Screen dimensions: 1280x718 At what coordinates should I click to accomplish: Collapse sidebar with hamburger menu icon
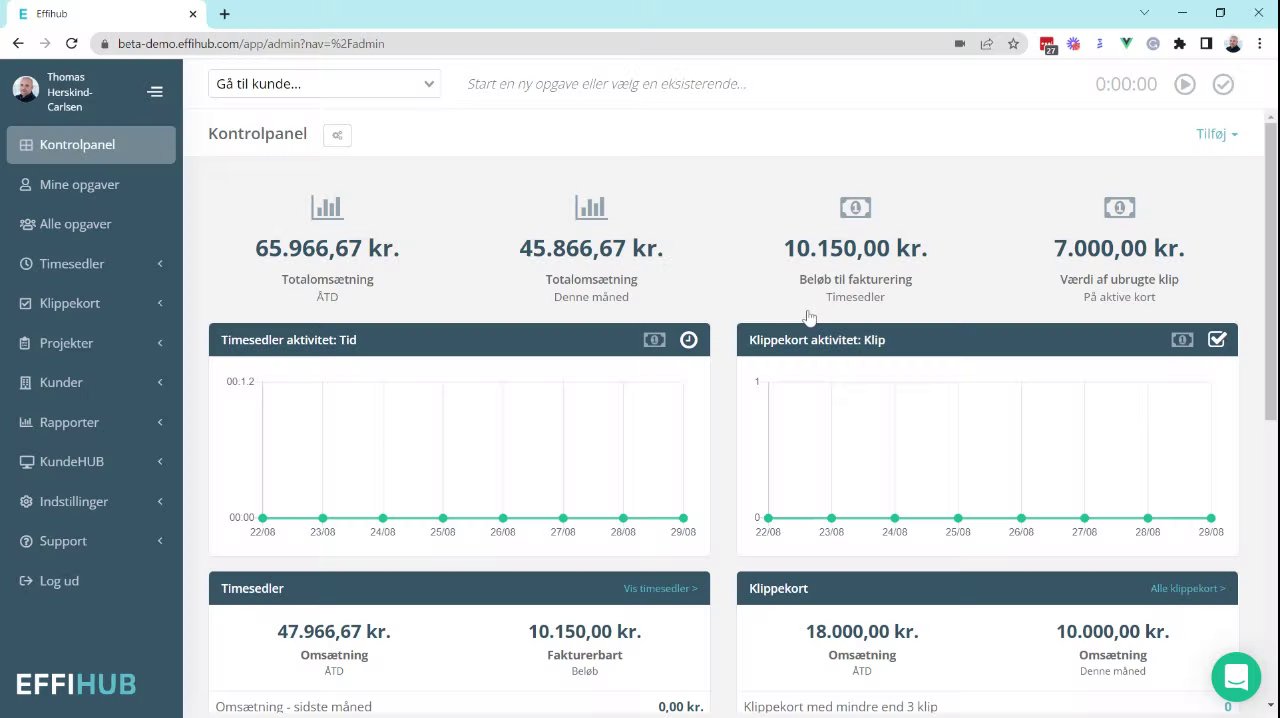pos(155,92)
